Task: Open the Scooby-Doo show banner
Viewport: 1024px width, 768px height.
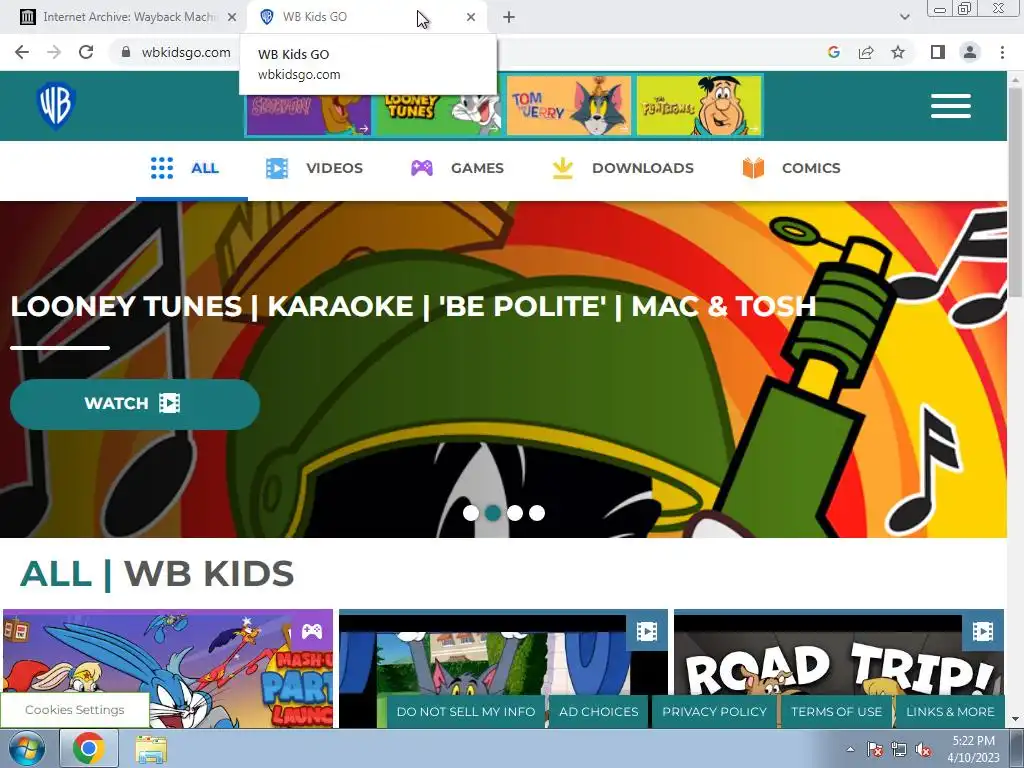Action: 308,115
